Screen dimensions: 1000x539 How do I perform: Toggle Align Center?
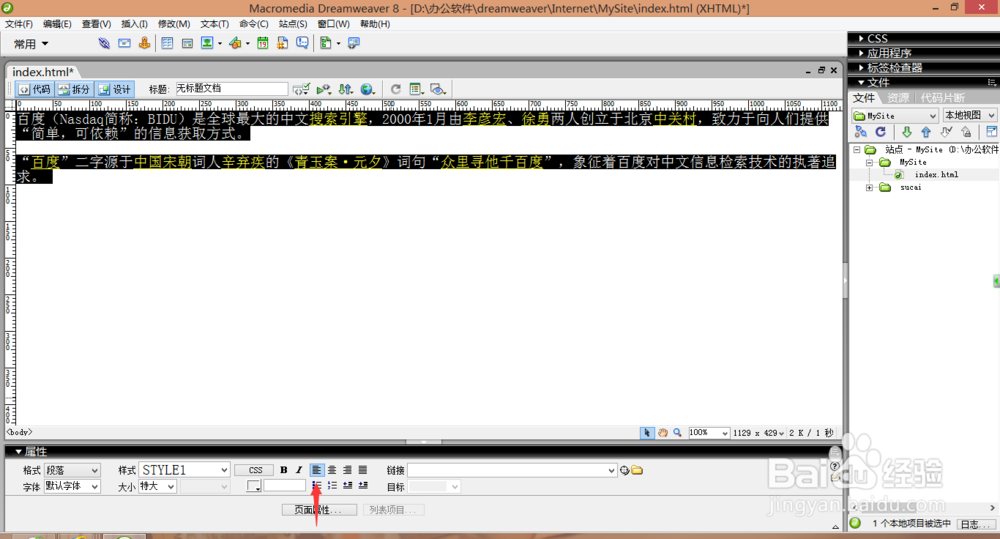pos(332,470)
